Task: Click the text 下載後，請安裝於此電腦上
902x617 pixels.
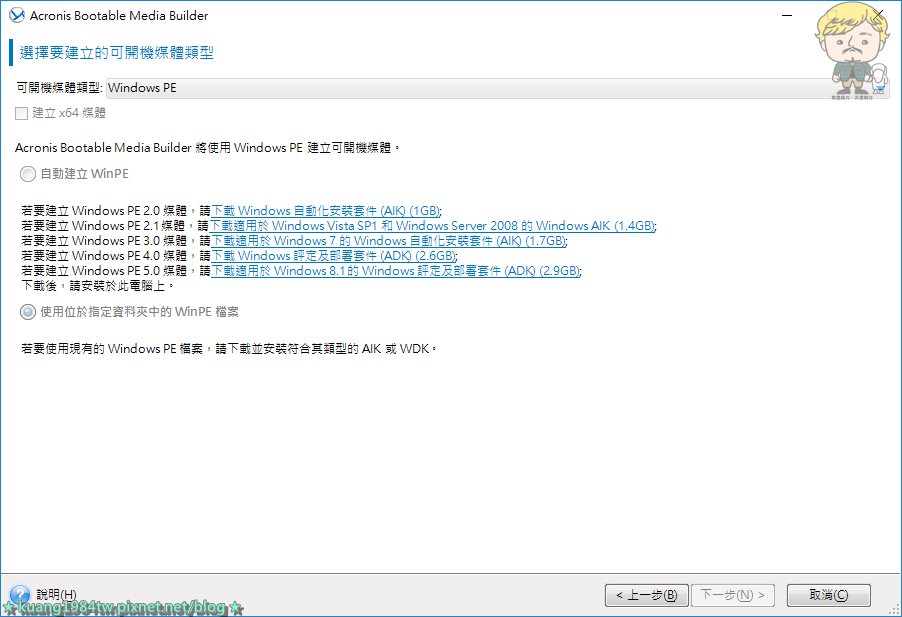Action: pos(97,286)
